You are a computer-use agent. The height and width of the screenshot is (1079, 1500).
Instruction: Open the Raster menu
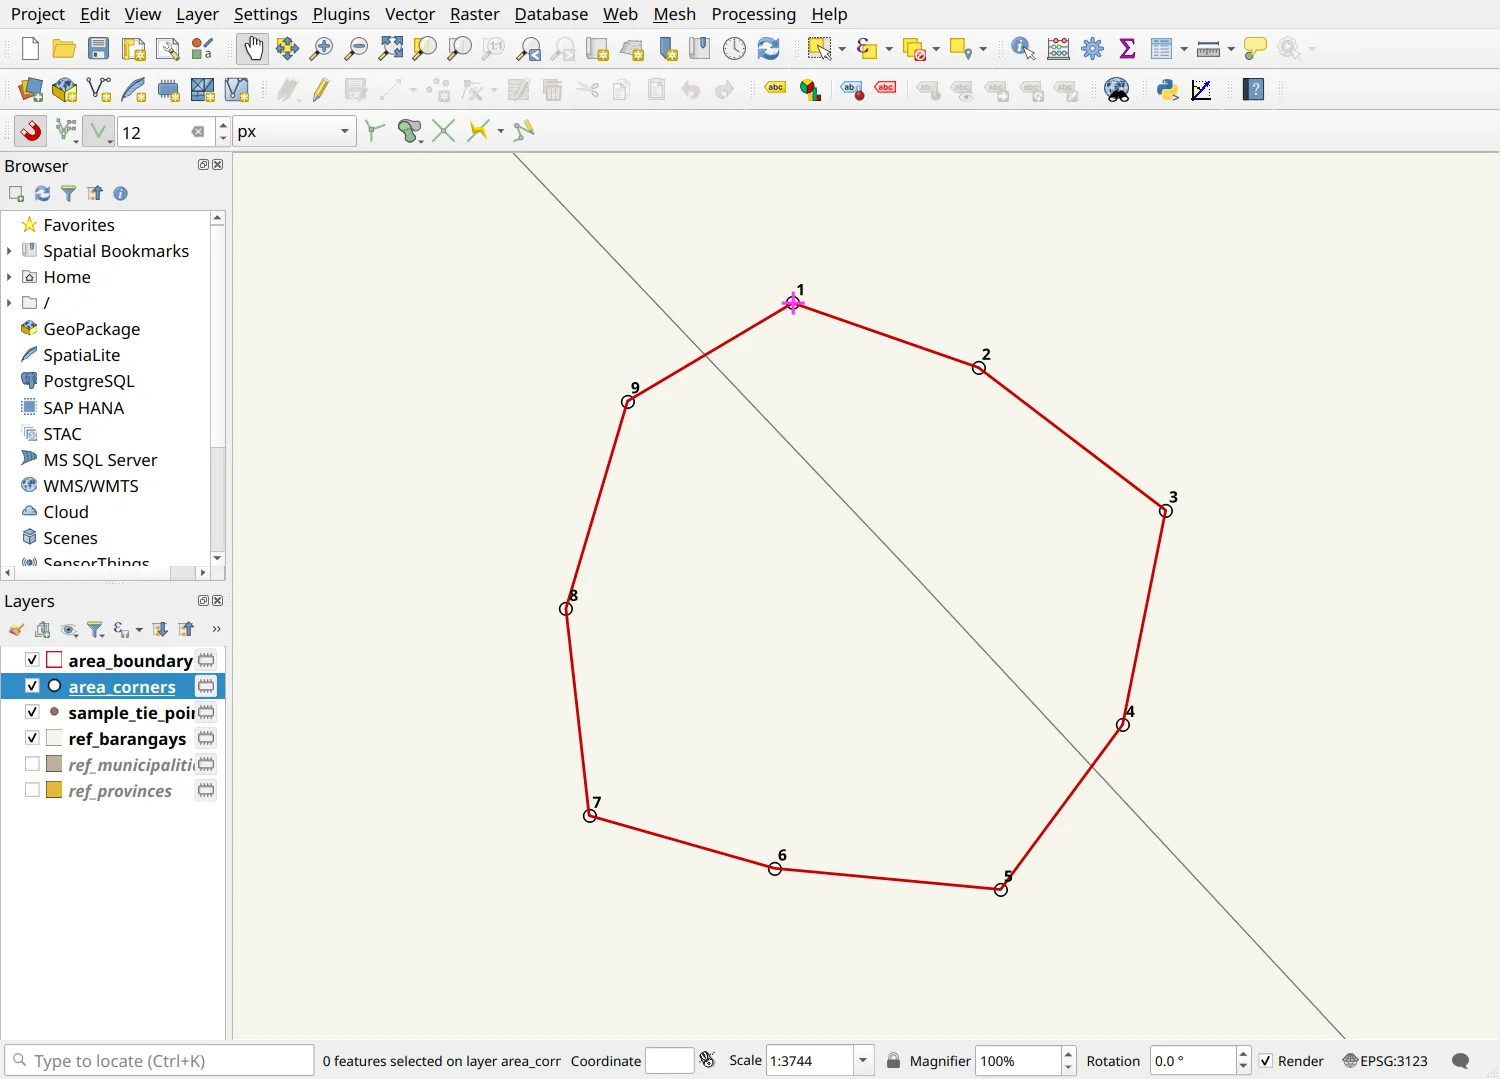point(474,14)
